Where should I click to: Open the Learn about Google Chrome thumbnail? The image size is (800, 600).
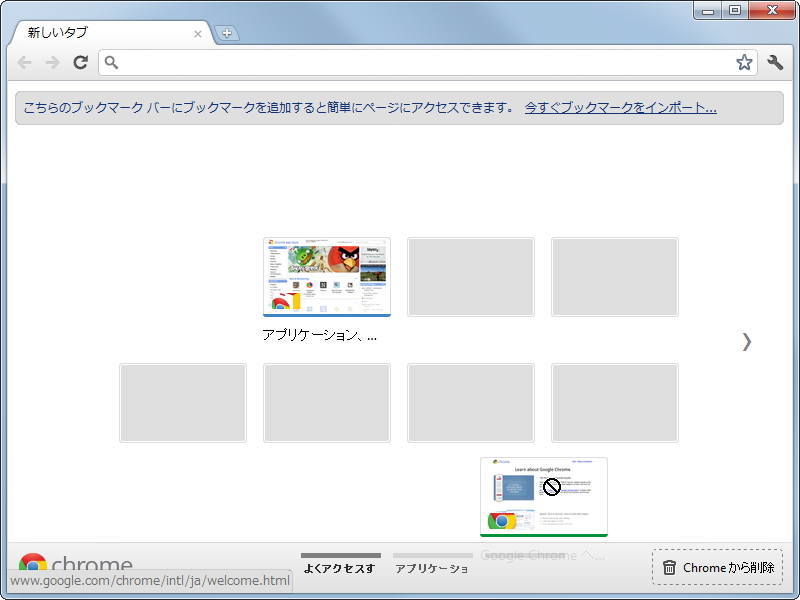click(x=544, y=498)
